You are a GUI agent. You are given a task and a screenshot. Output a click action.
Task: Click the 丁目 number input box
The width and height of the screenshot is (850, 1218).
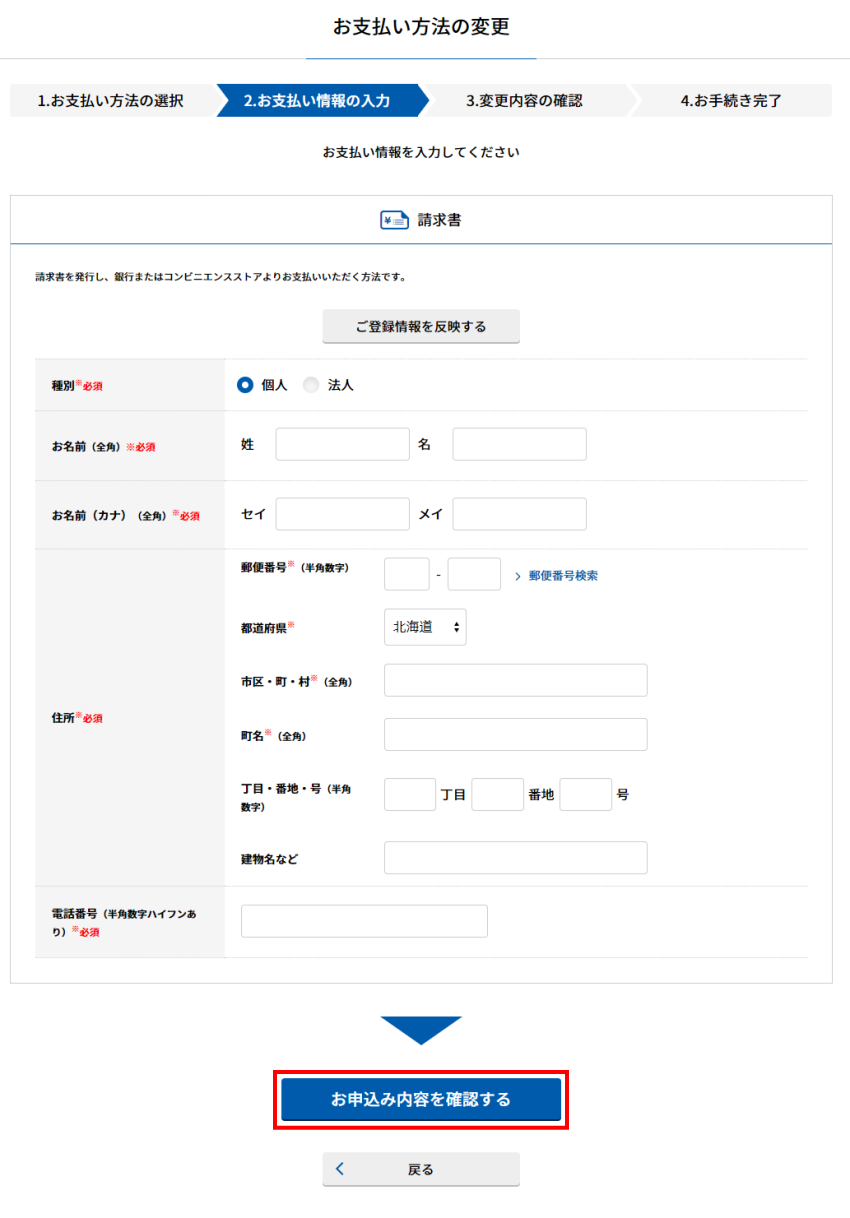410,795
